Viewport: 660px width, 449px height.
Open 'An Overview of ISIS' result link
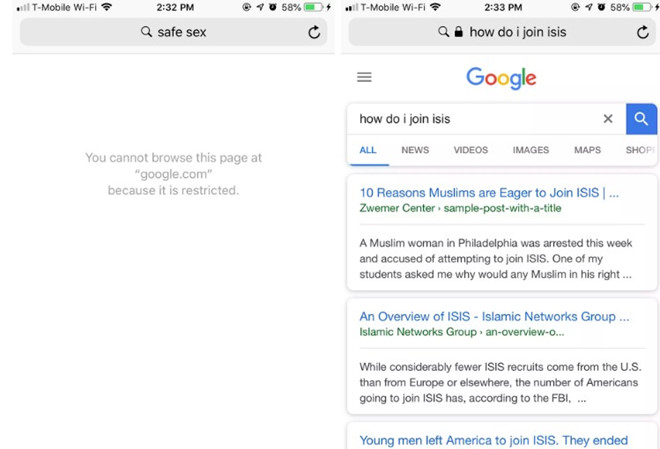494,317
